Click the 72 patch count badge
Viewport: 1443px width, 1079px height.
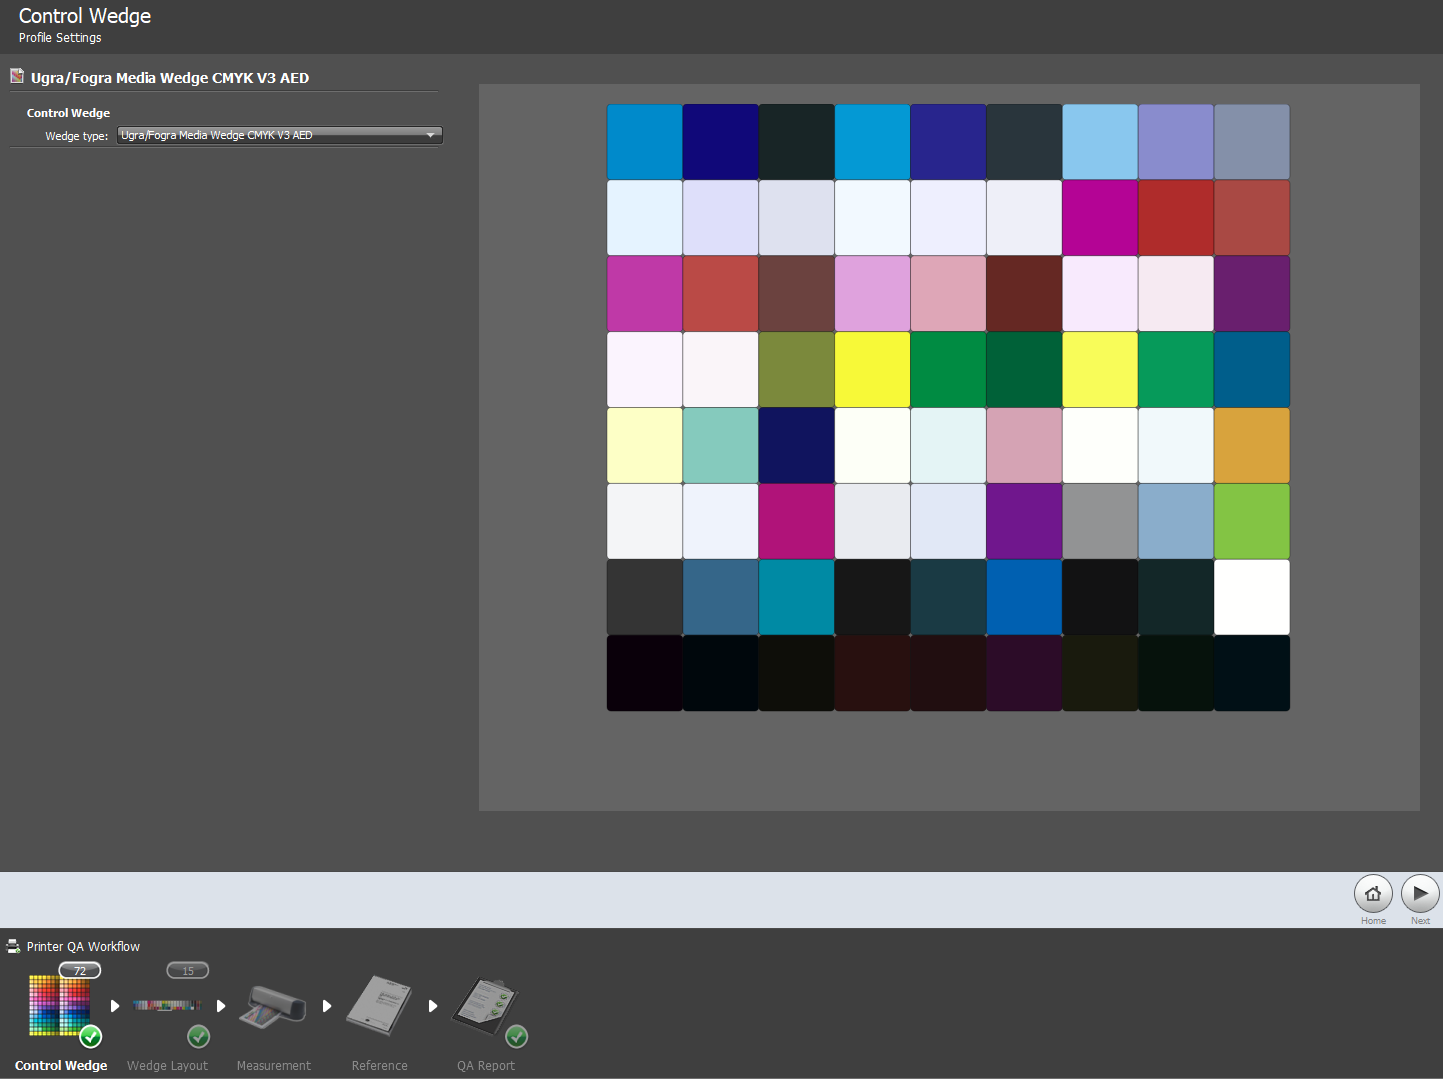click(x=80, y=970)
